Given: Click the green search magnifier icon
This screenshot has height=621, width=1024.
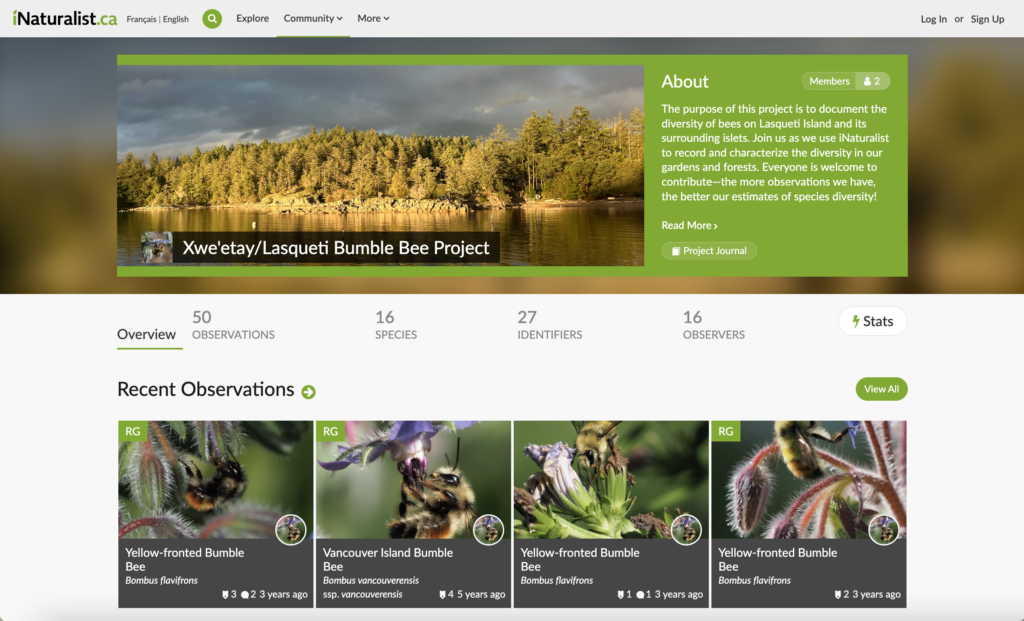Looking at the screenshot, I should point(212,18).
